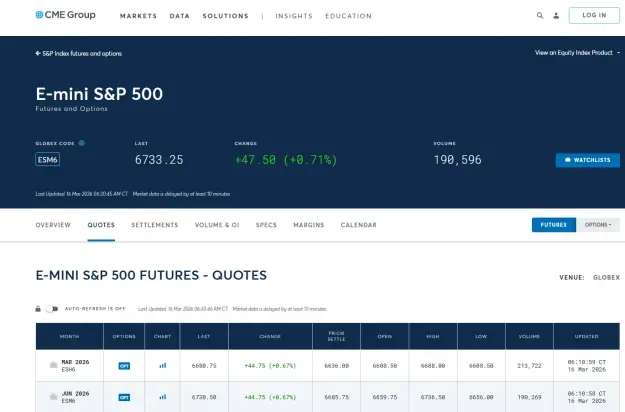
Task: Open the Education menu
Action: tap(348, 16)
